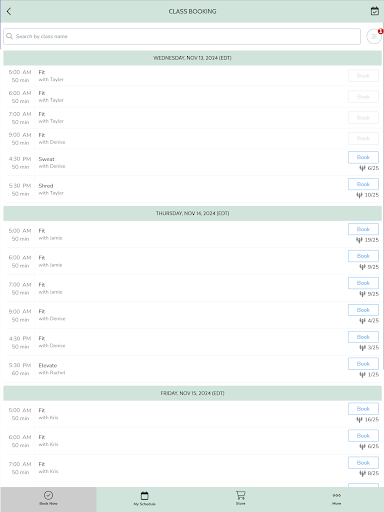
Task: Switch to My Schedule tab
Action: pos(144,498)
